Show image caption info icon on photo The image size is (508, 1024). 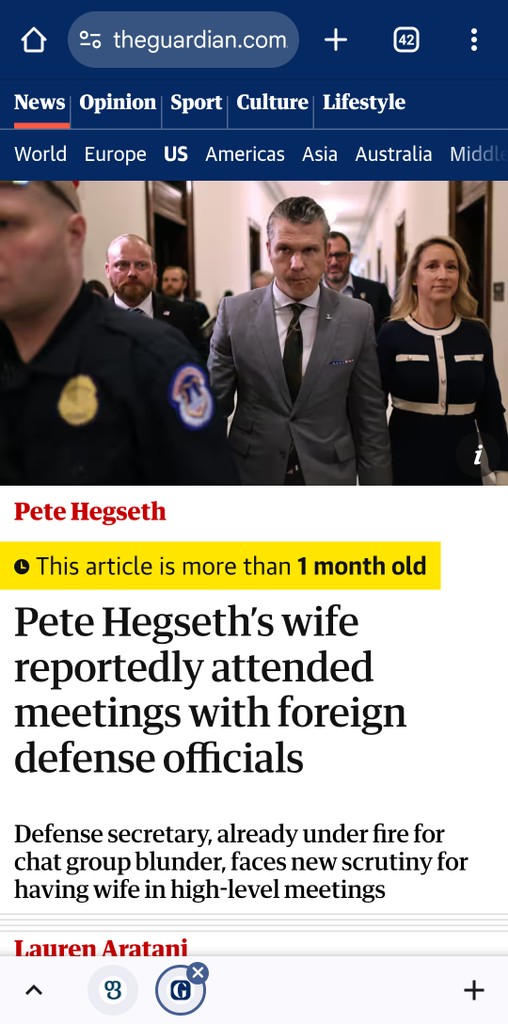tap(479, 455)
